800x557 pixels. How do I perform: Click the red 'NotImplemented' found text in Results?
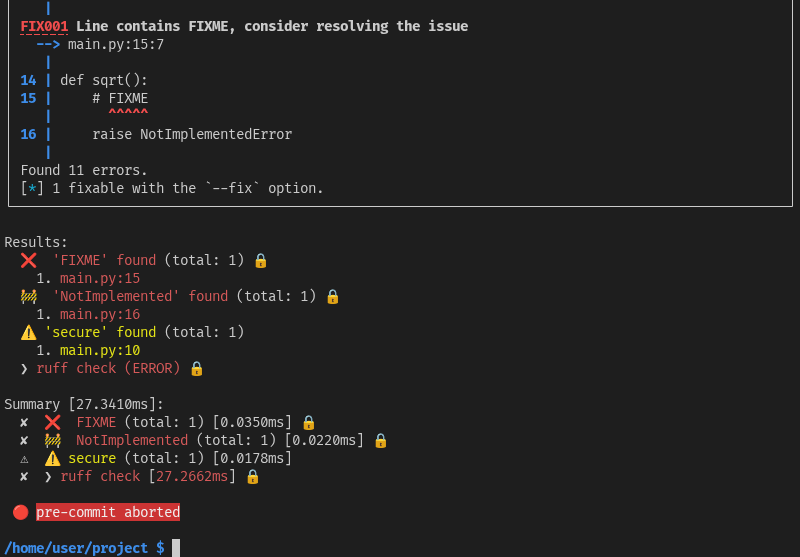click(140, 296)
